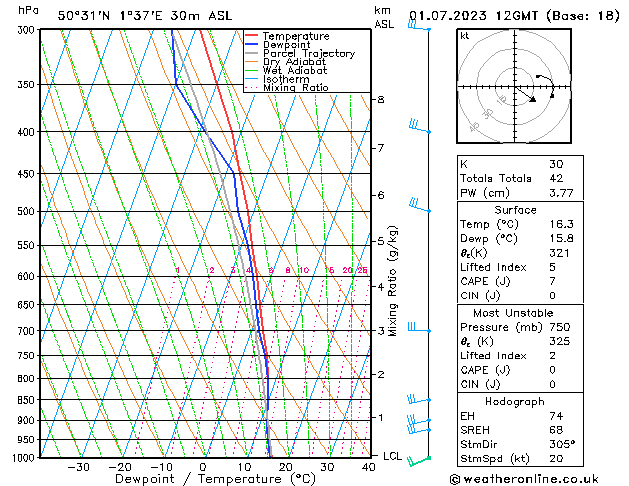Click the wind barb at 300 hPa

[418, 27]
